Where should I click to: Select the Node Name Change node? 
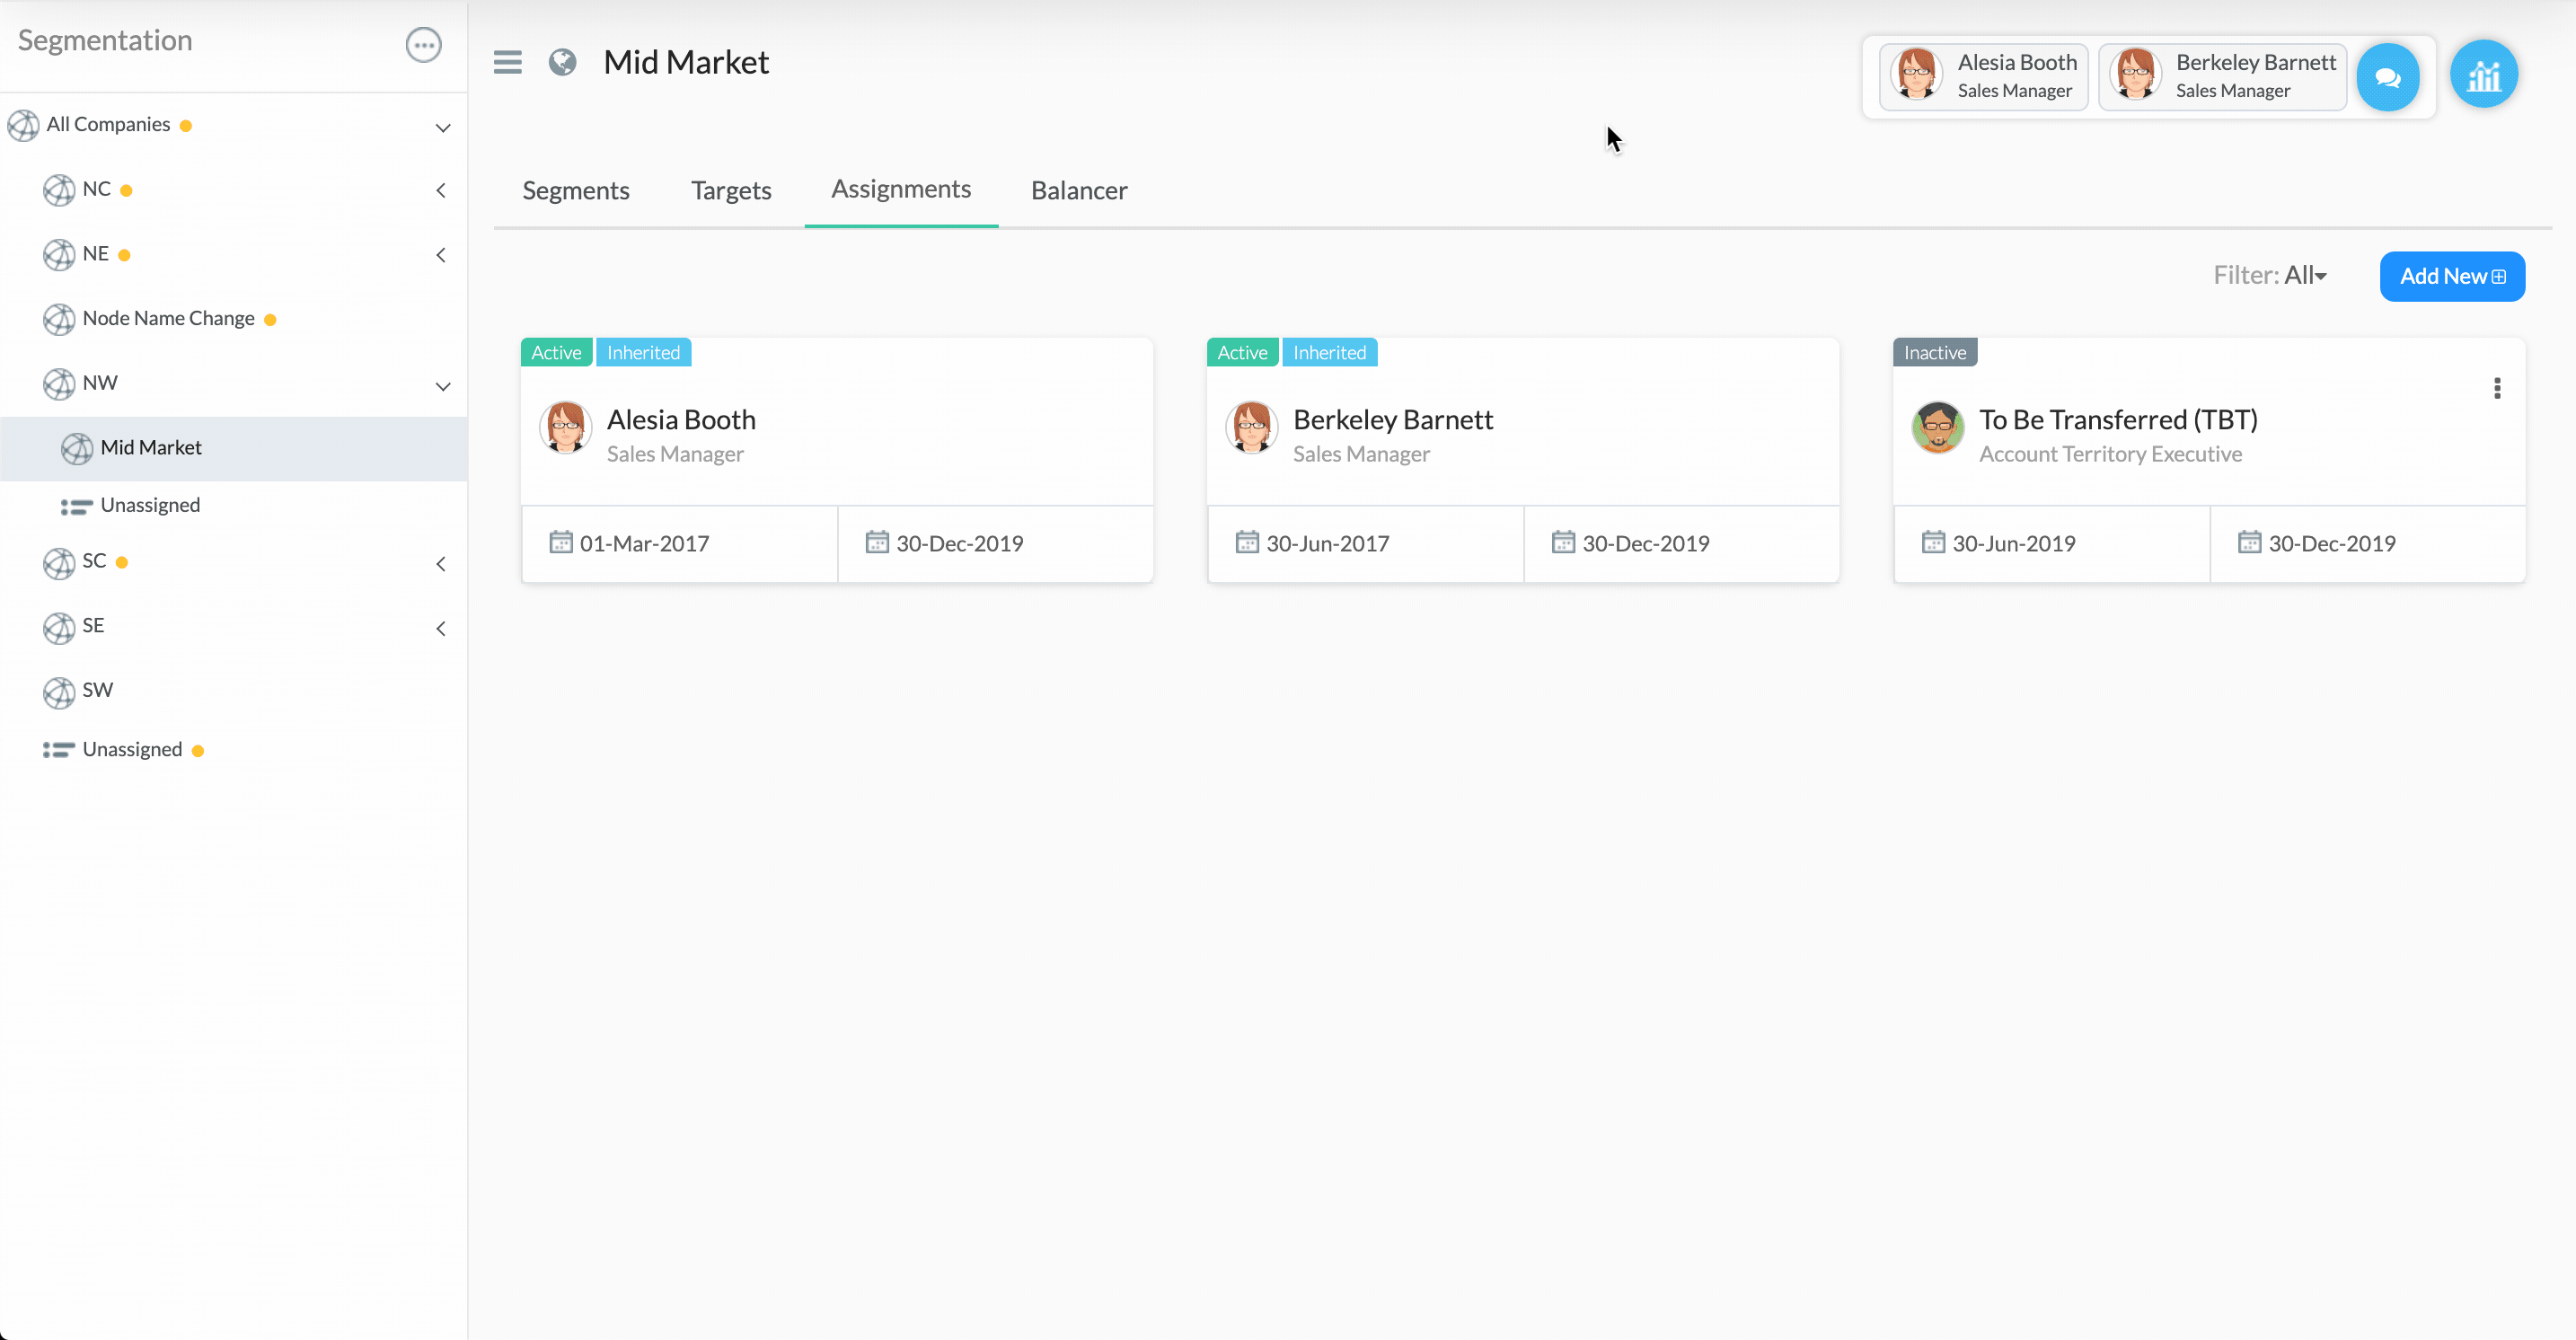(x=169, y=318)
